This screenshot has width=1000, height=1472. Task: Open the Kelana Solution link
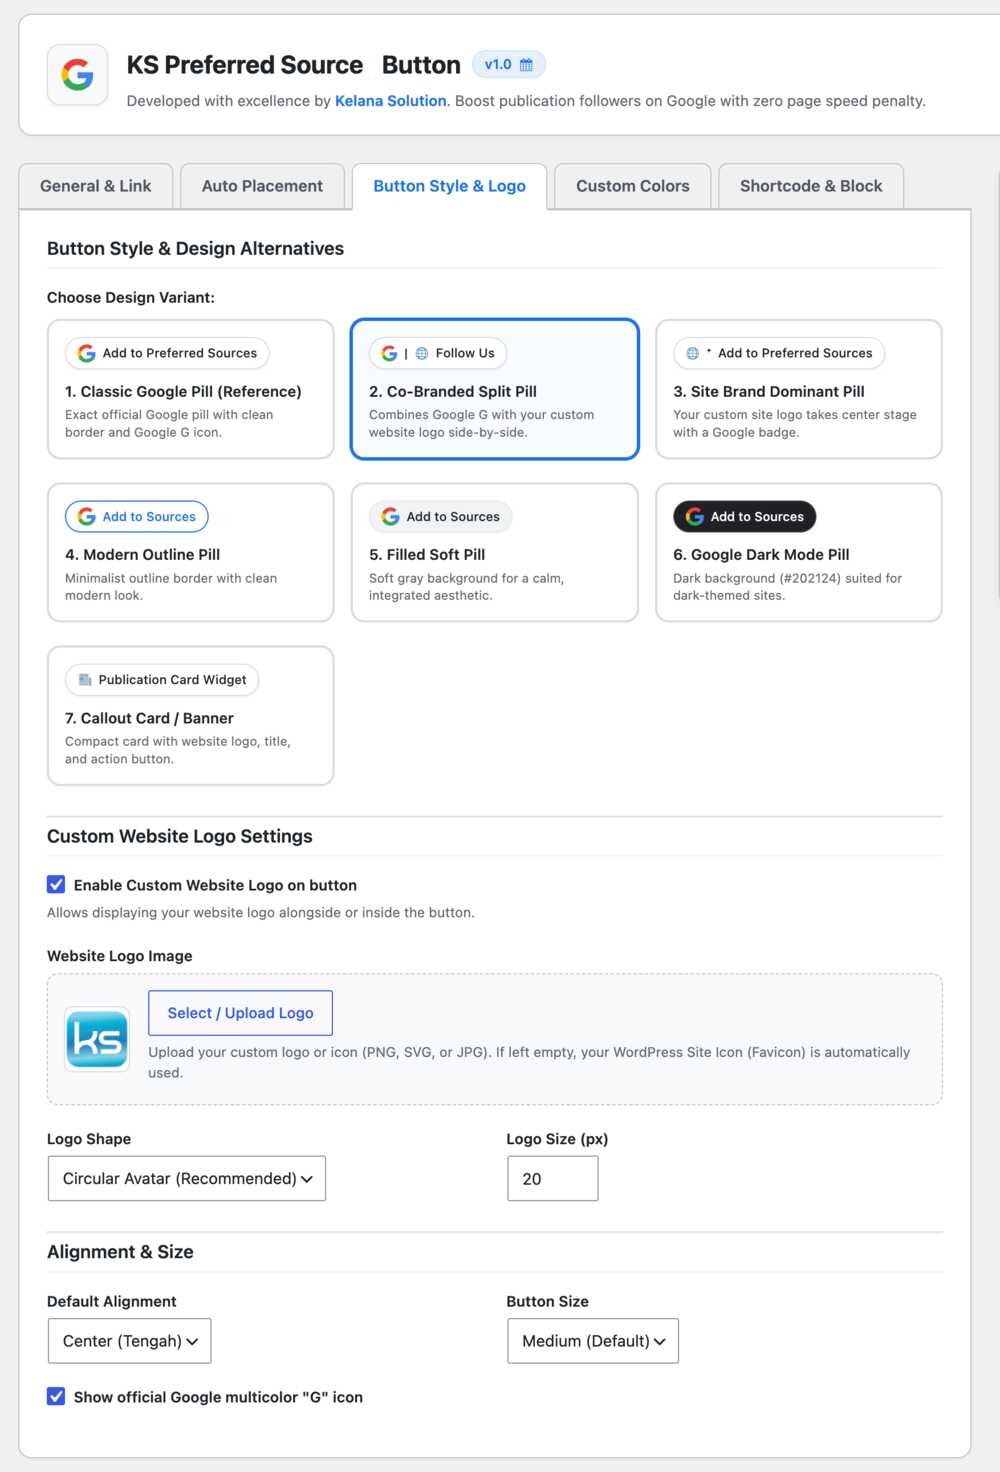click(x=390, y=101)
